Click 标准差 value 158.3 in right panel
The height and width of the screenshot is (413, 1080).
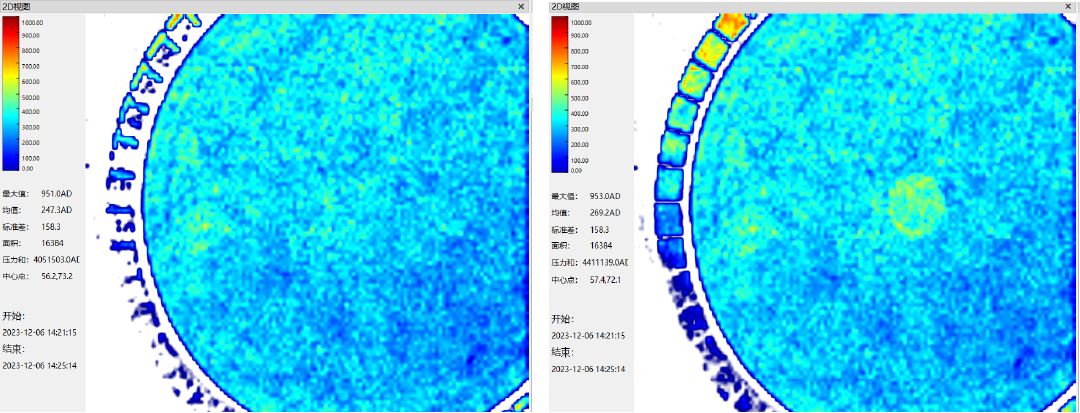[x=601, y=230]
